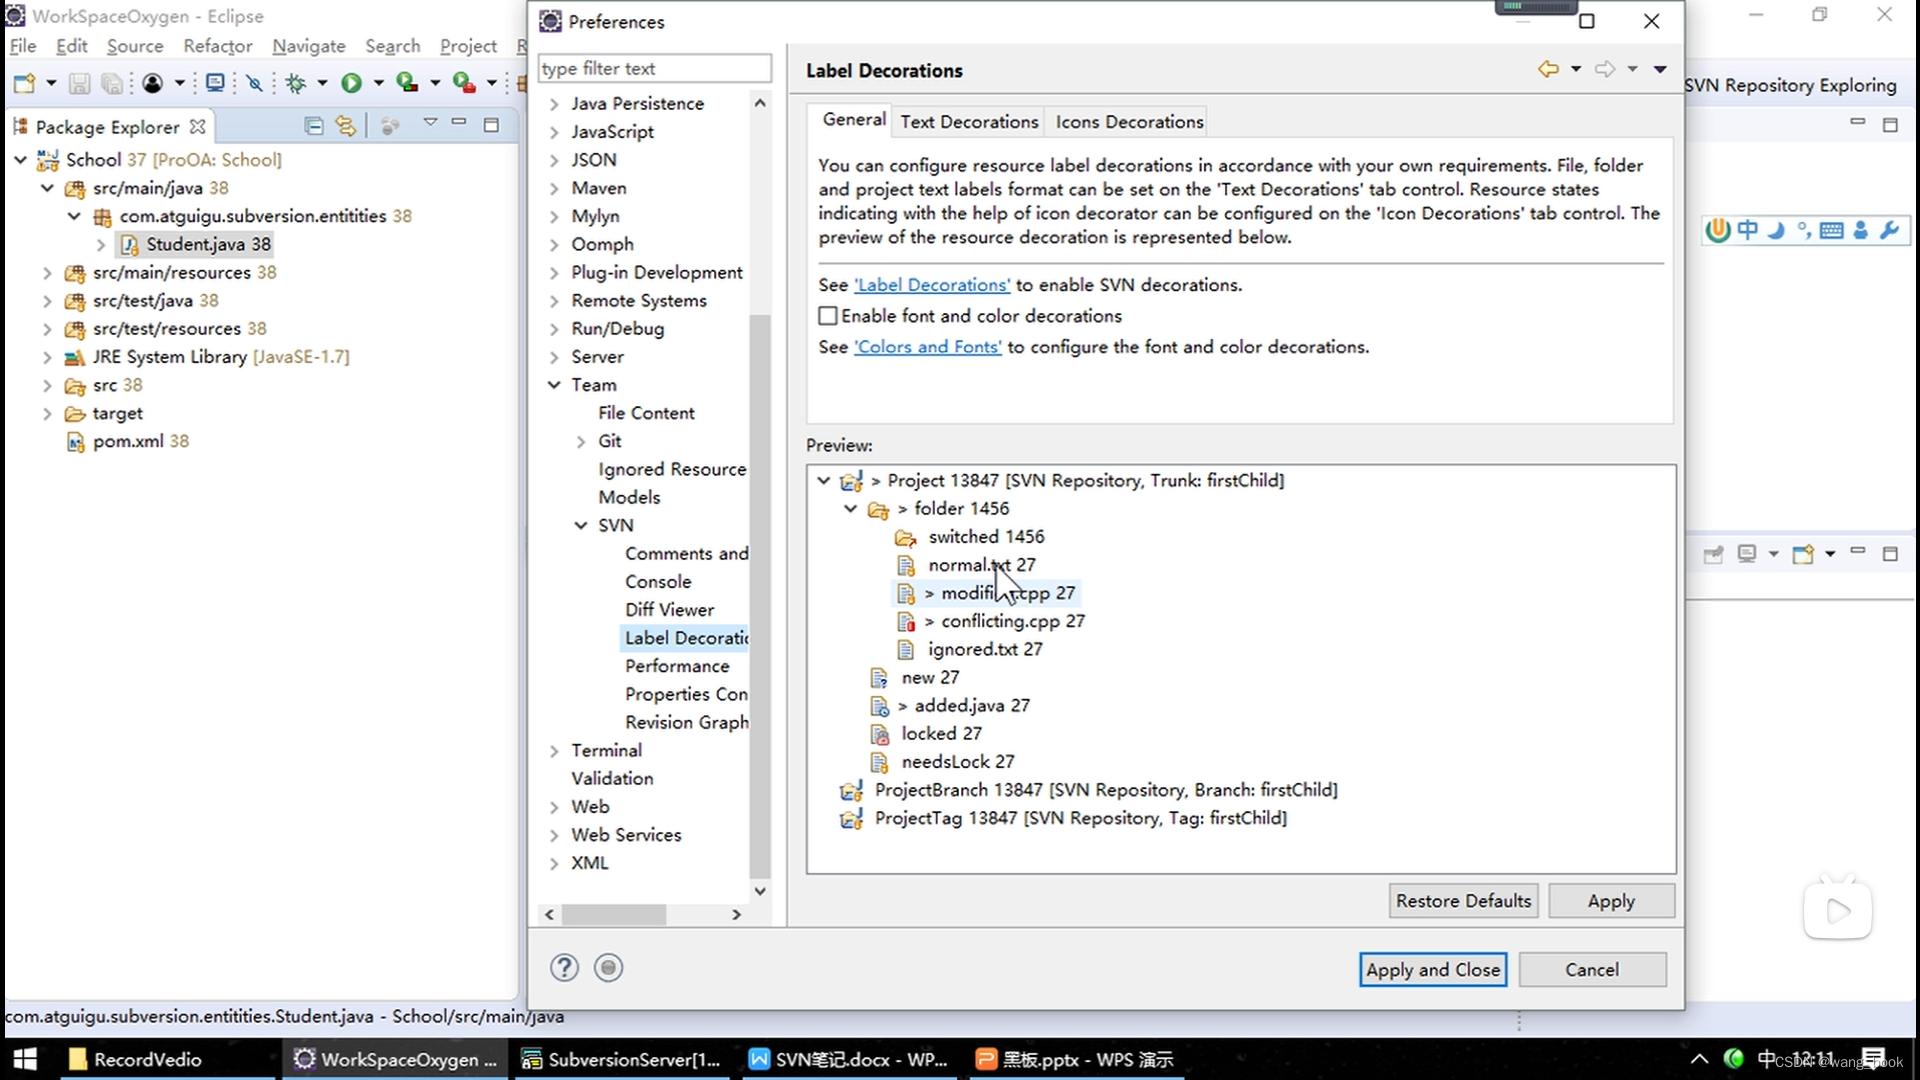Open back-history dropdown next to back arrow

pyautogui.click(x=1576, y=69)
